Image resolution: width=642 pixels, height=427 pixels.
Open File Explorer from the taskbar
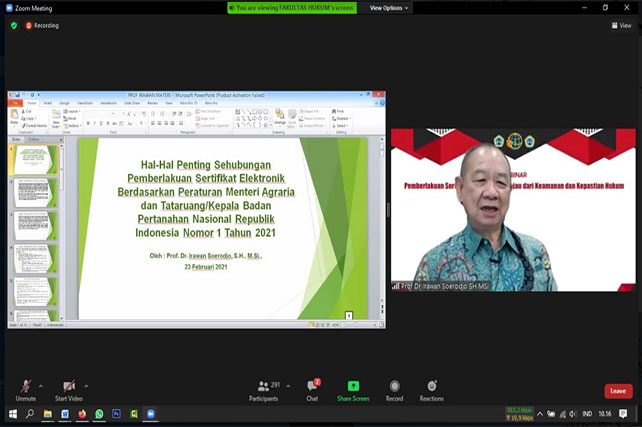[47, 414]
